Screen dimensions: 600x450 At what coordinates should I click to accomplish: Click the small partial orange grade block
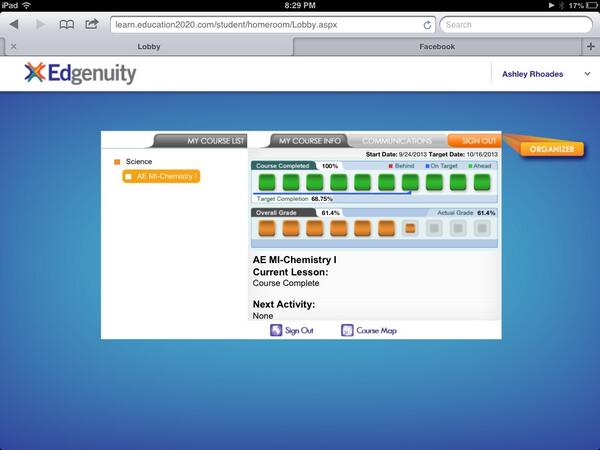coord(410,228)
